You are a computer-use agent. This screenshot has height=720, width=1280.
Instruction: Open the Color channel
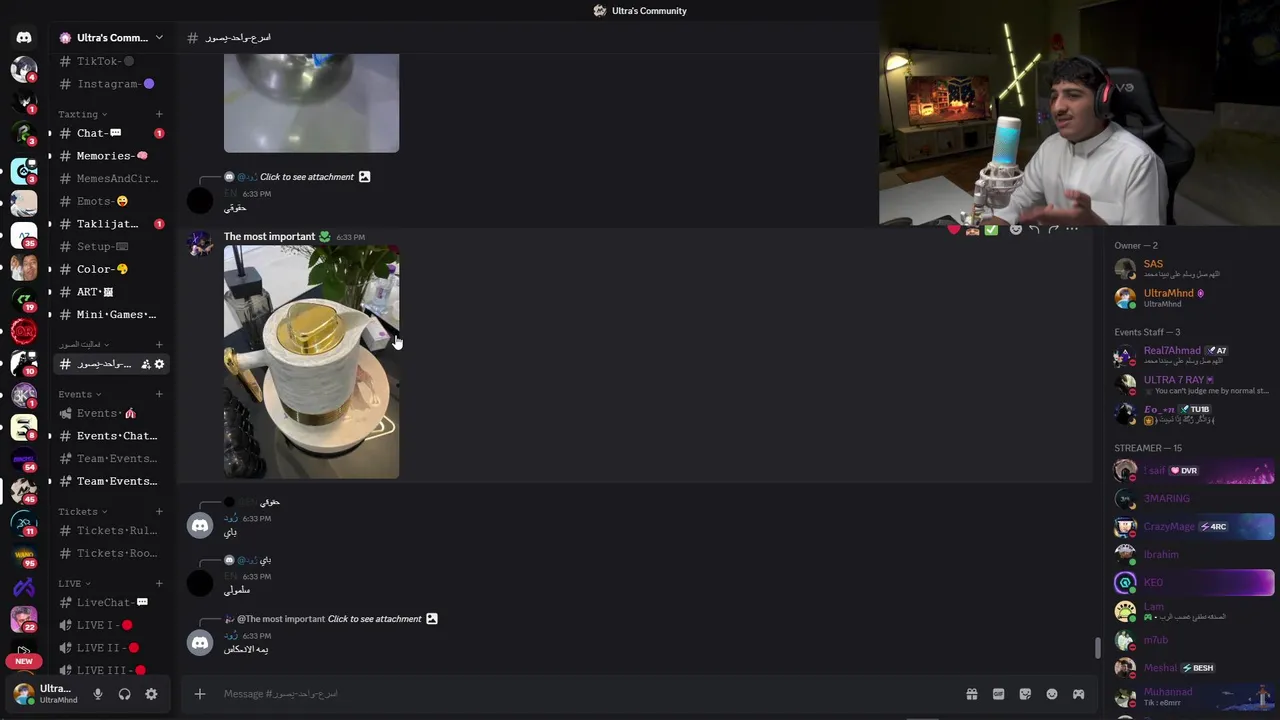pyautogui.click(x=110, y=269)
